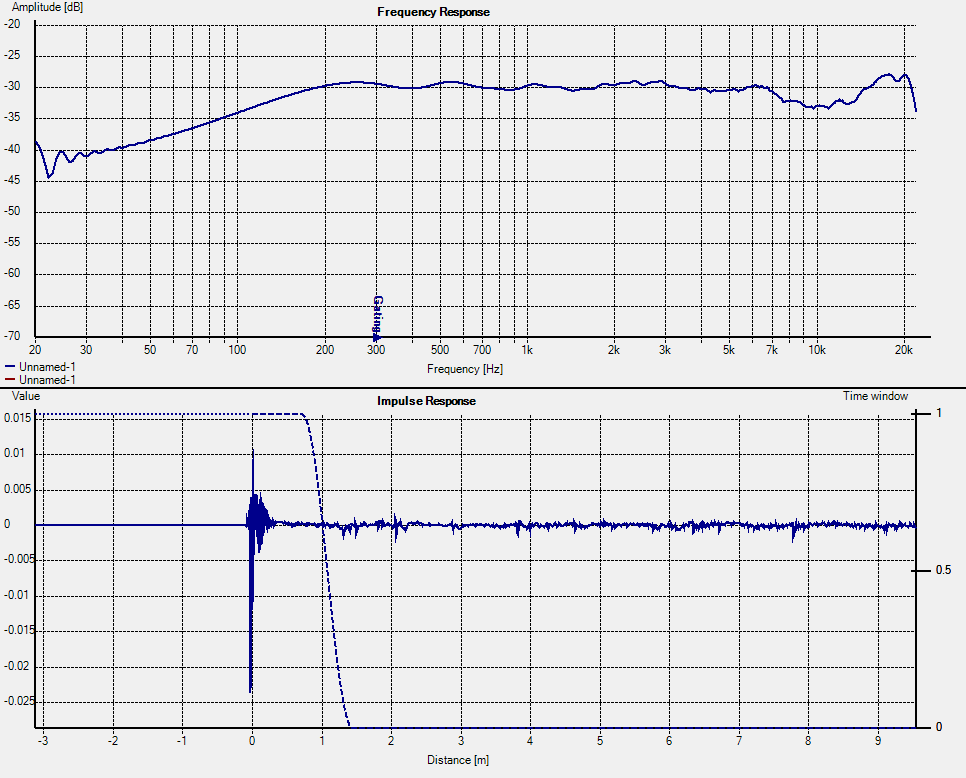The height and width of the screenshot is (778, 966).
Task: Click the divider between the two plots
Action: tap(483, 388)
